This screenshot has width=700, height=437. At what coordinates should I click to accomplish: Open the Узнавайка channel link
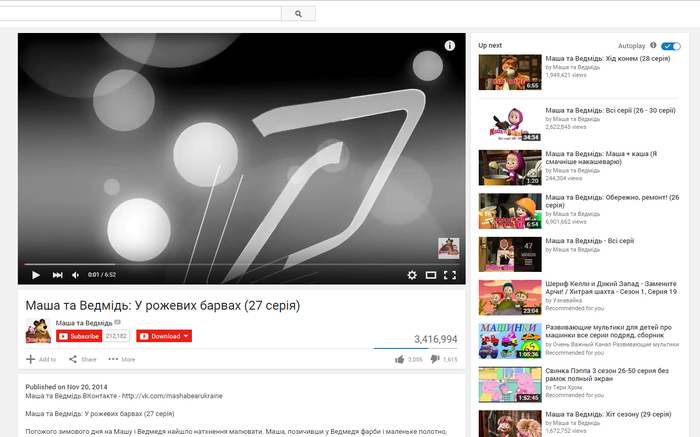(x=567, y=300)
